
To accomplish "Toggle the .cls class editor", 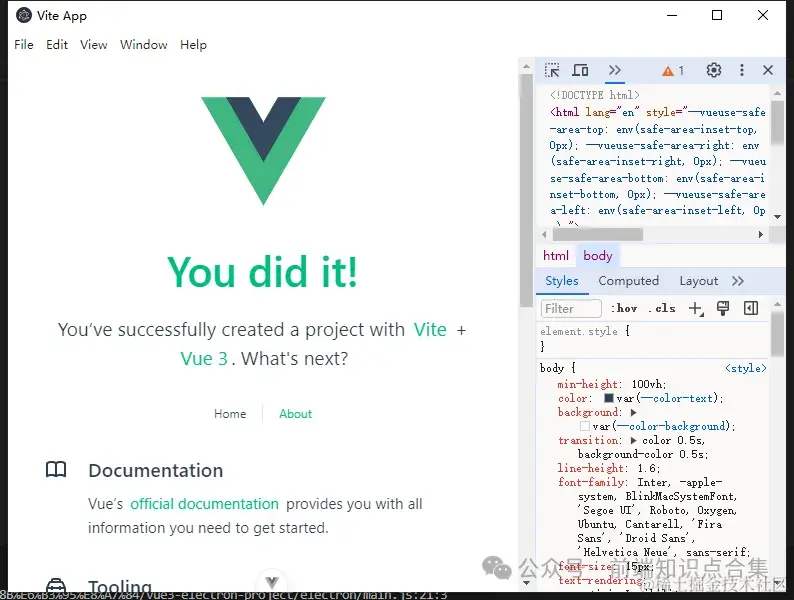I will (x=662, y=308).
